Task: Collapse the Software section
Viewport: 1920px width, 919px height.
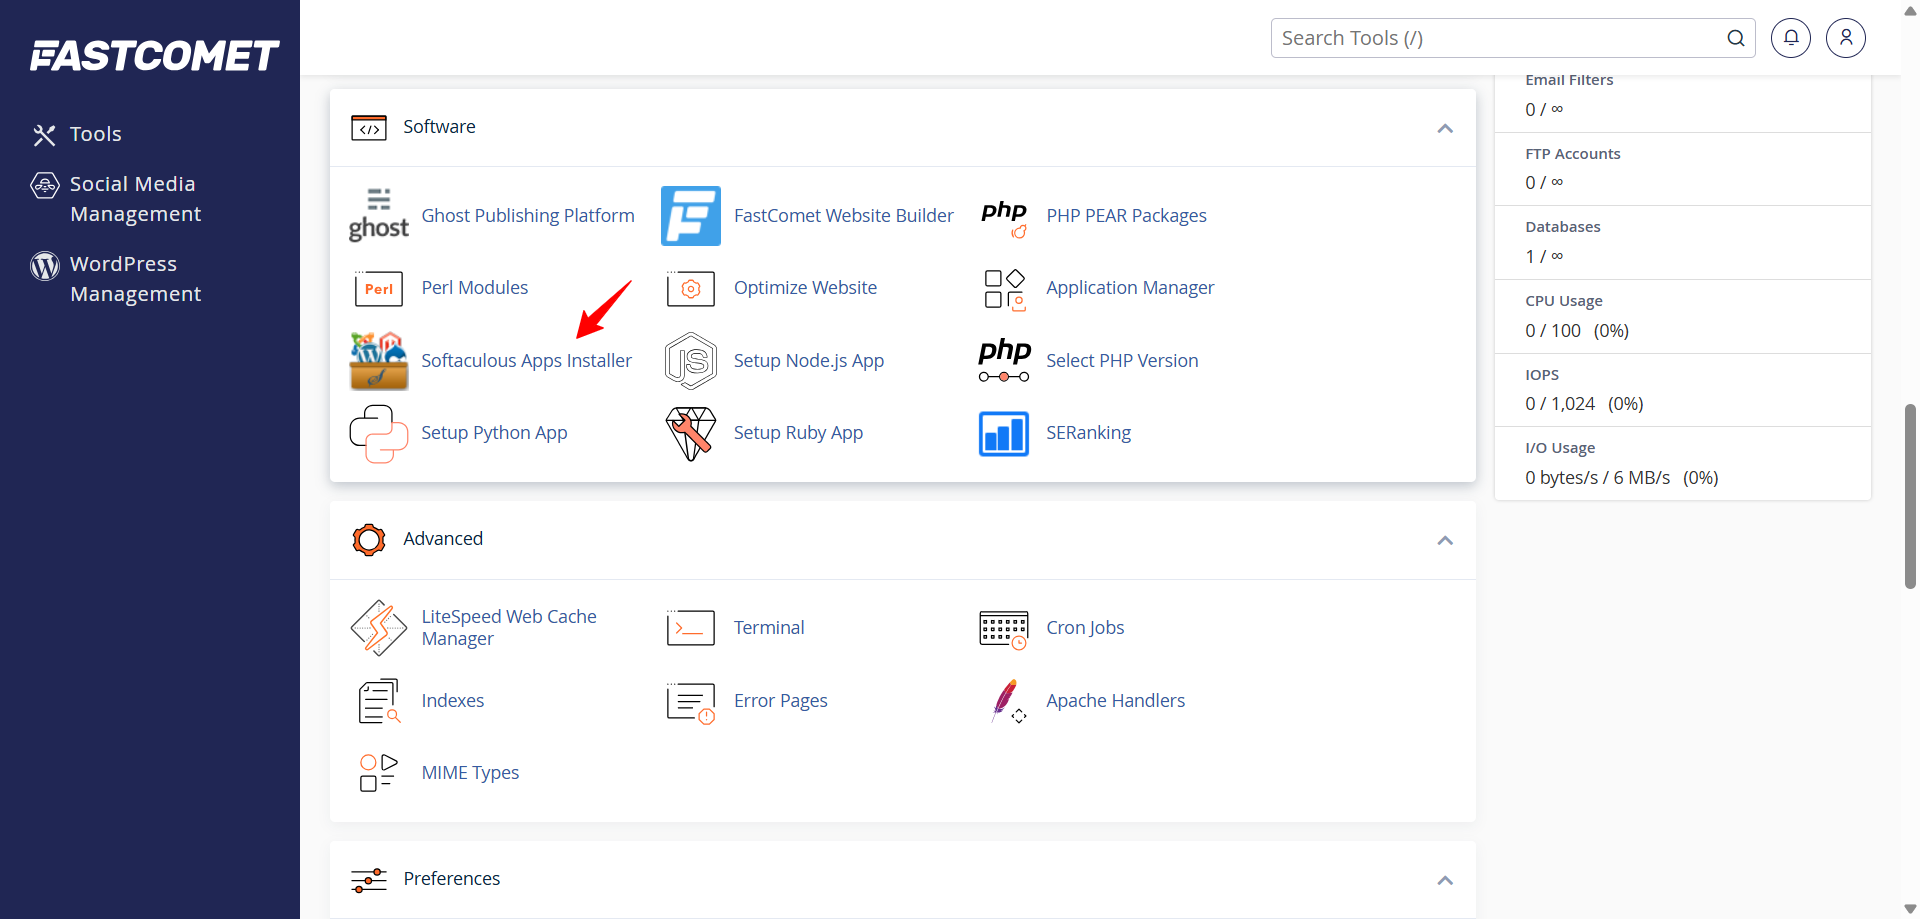Action: pos(1445,128)
